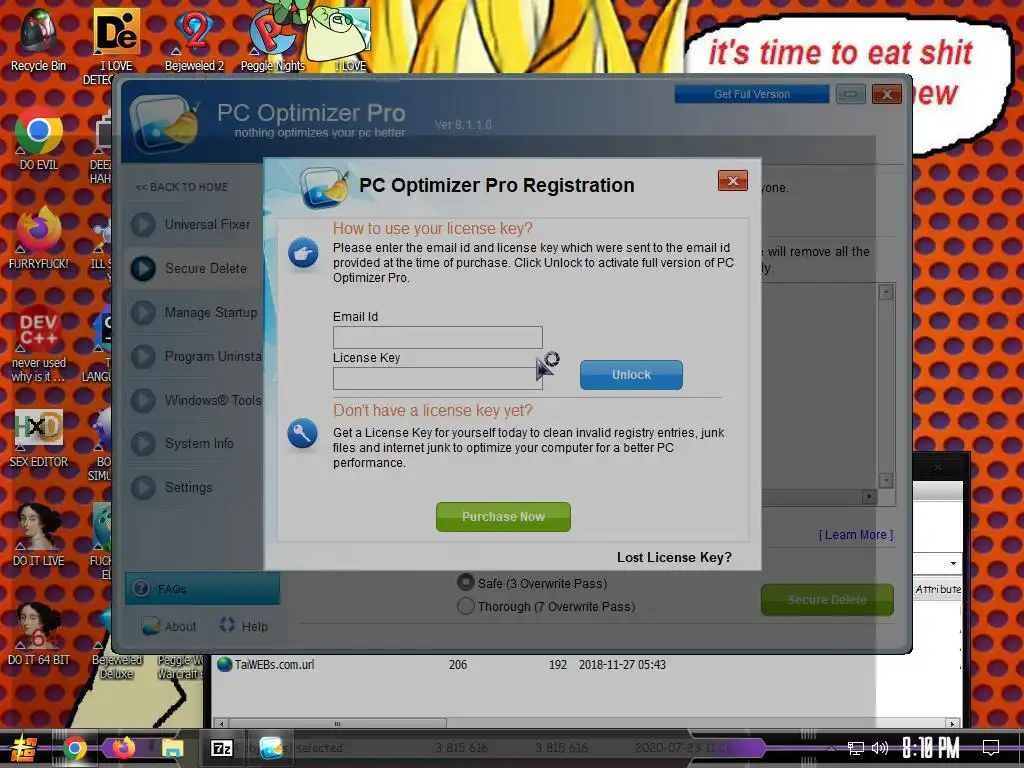The image size is (1024, 768).
Task: Open Settings in the sidebar
Action: click(x=188, y=487)
